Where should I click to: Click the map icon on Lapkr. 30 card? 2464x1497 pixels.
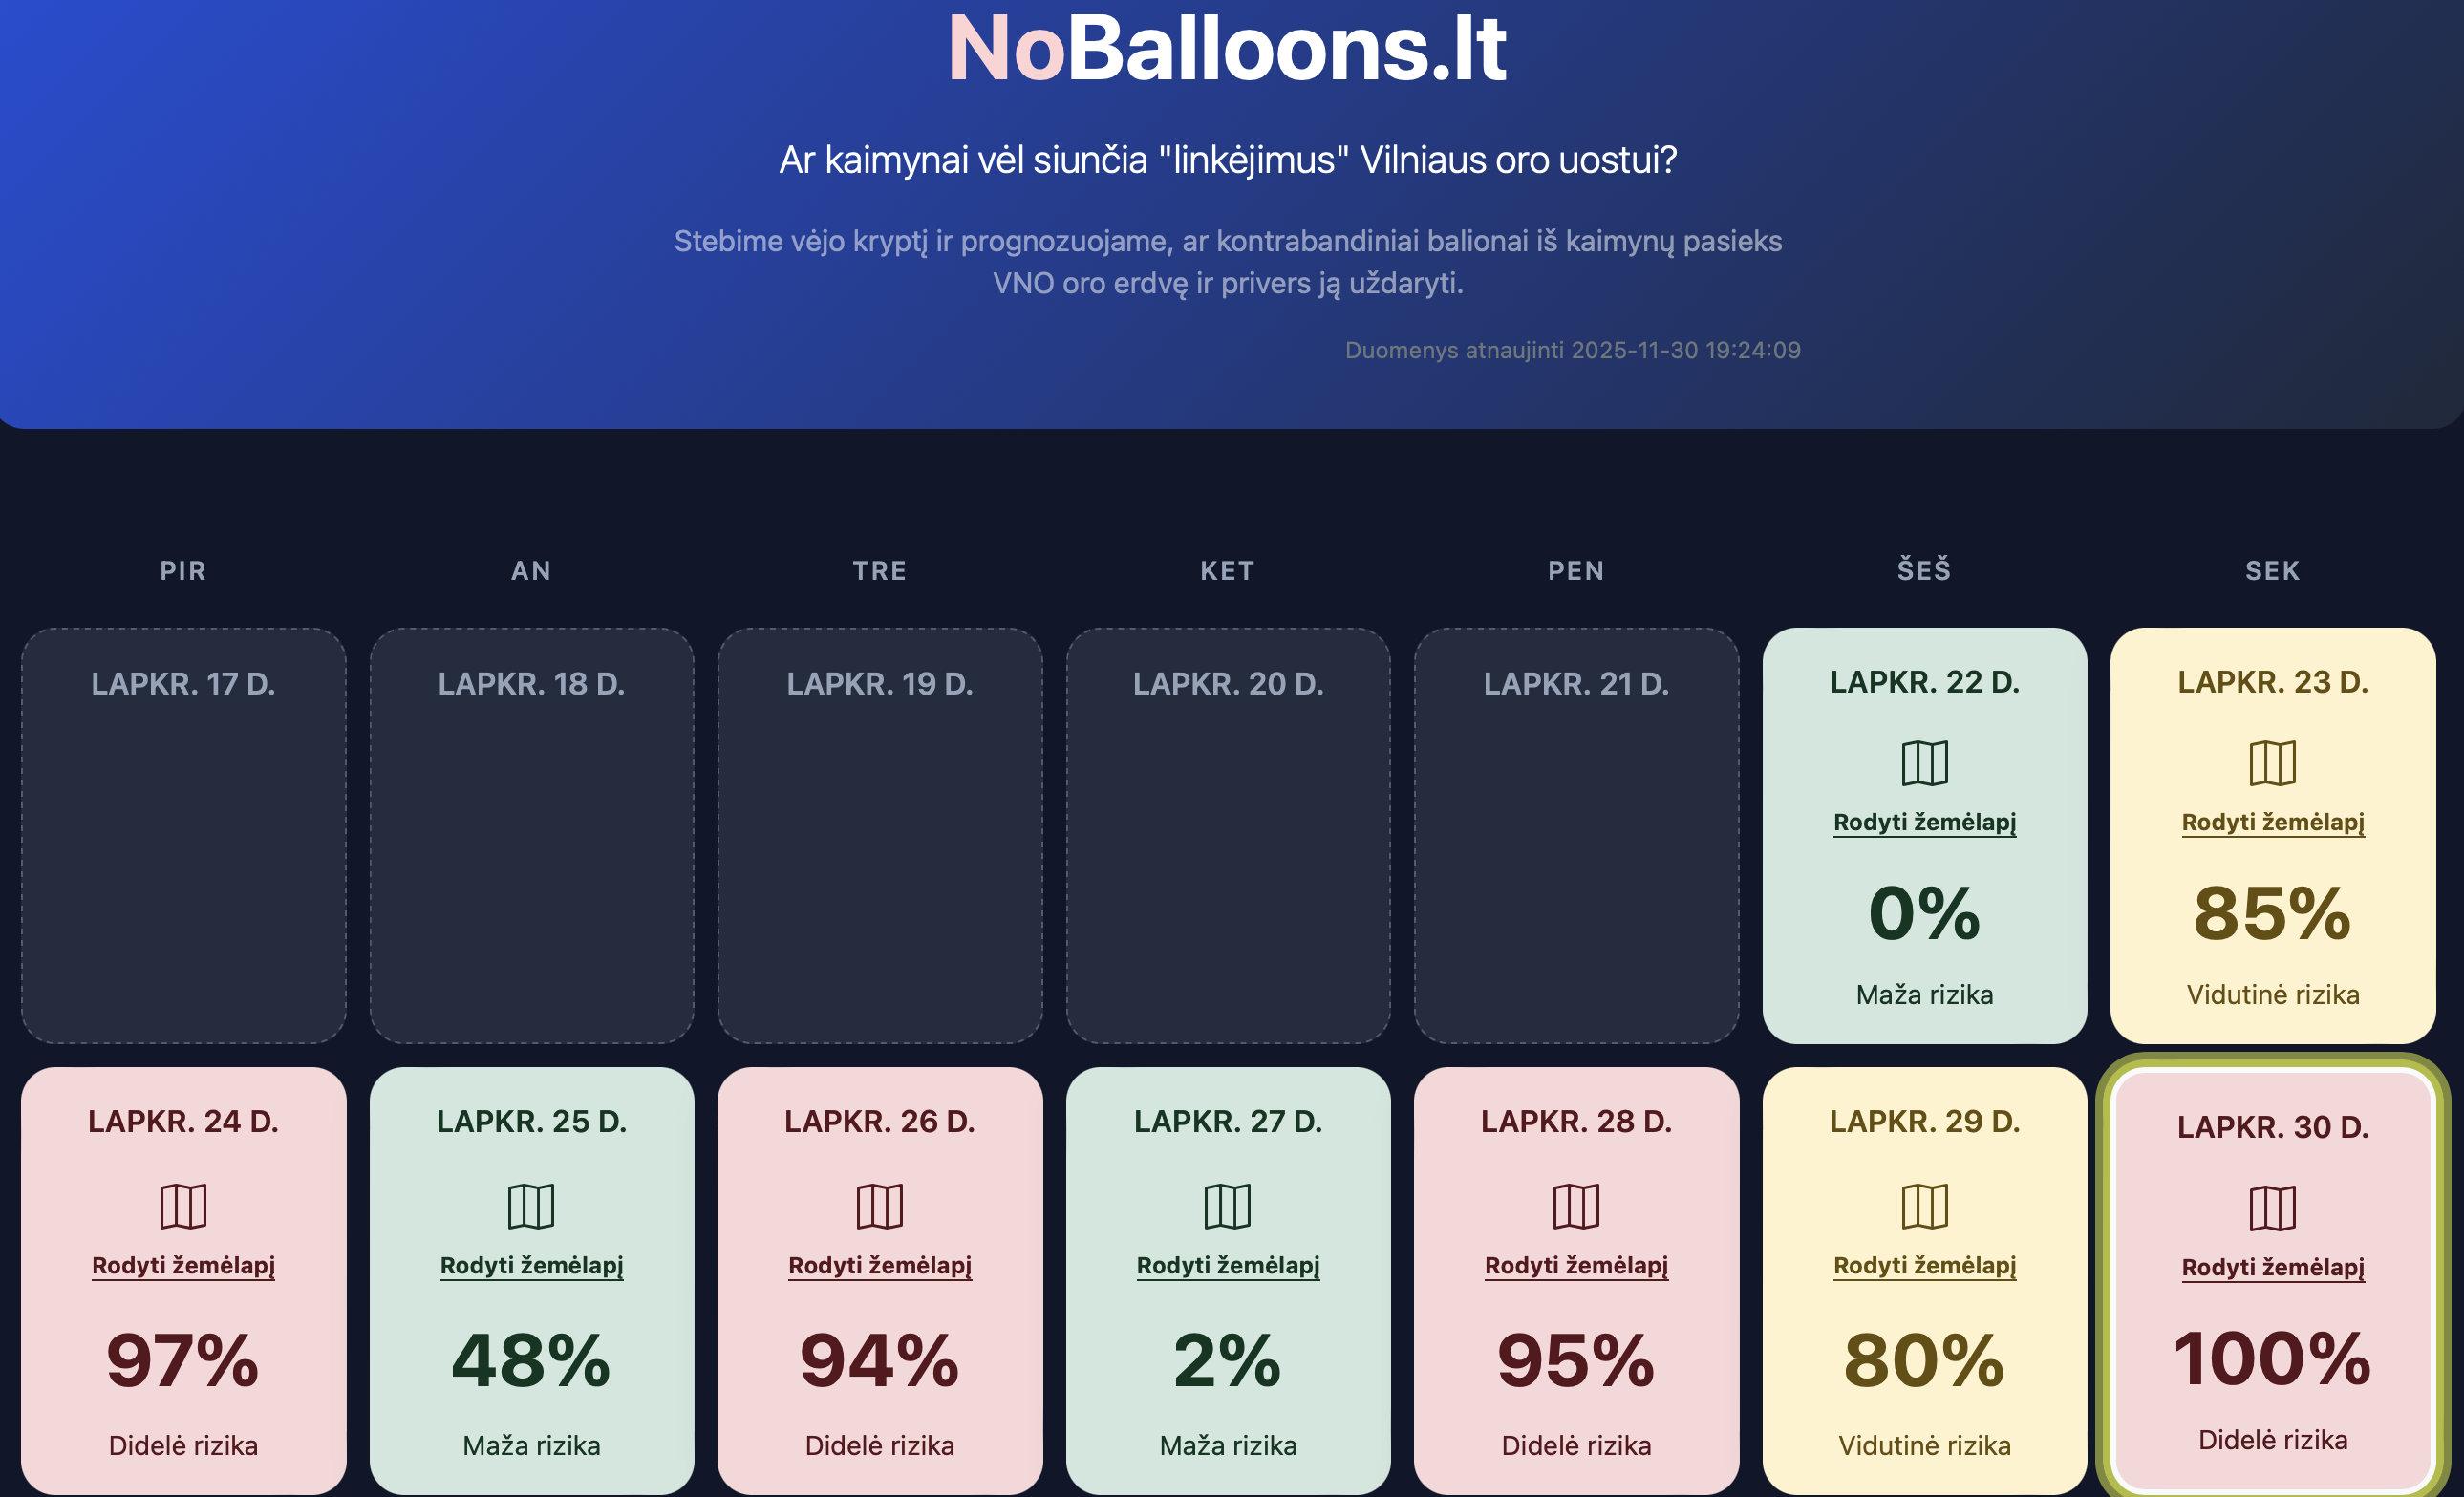click(2272, 1208)
